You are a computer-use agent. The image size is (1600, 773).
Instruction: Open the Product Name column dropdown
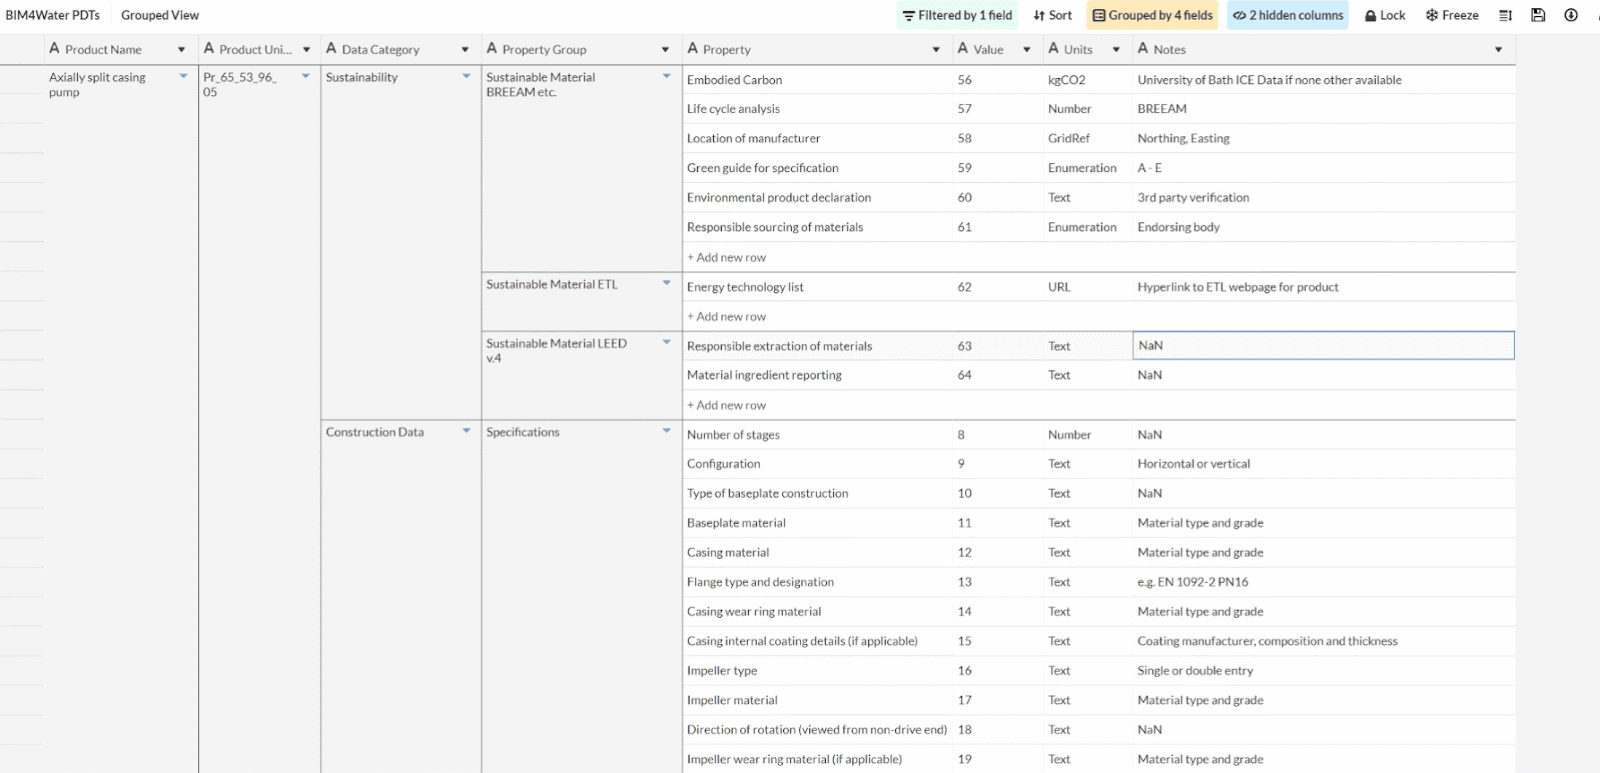tap(181, 50)
